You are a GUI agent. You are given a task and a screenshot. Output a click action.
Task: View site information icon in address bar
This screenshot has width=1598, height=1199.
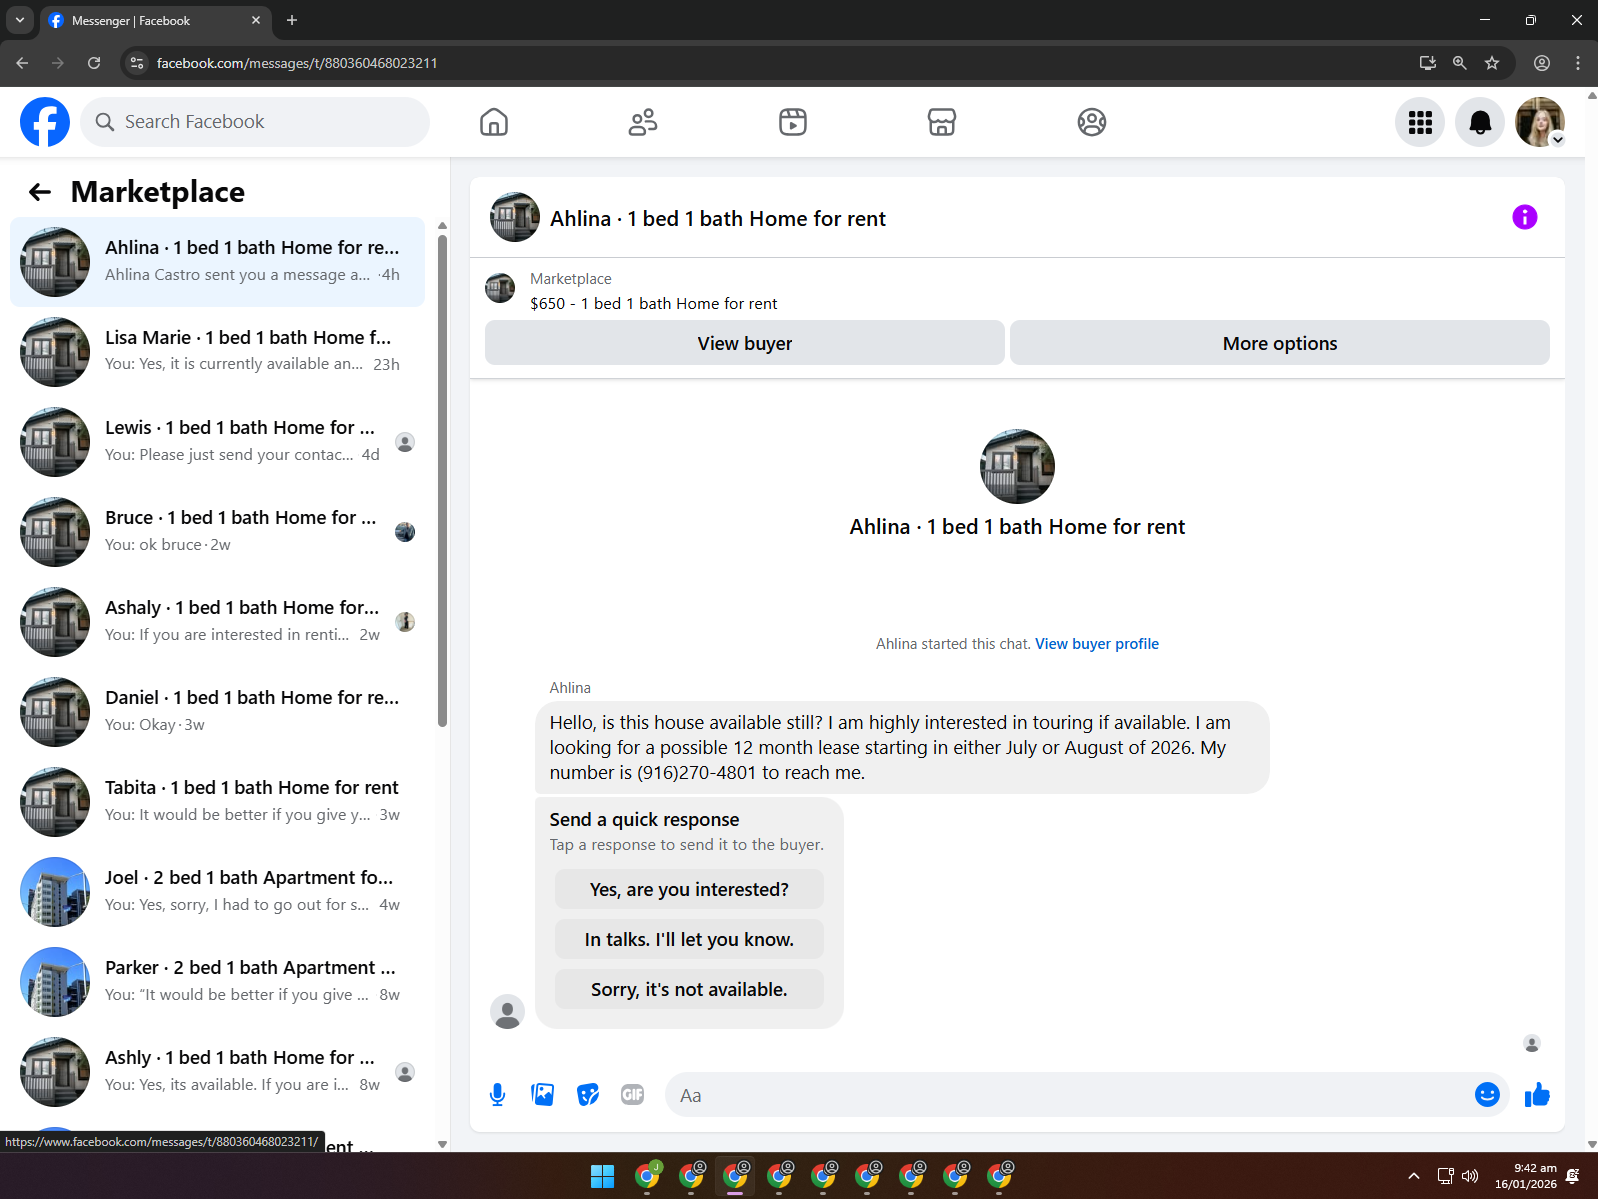[x=137, y=63]
